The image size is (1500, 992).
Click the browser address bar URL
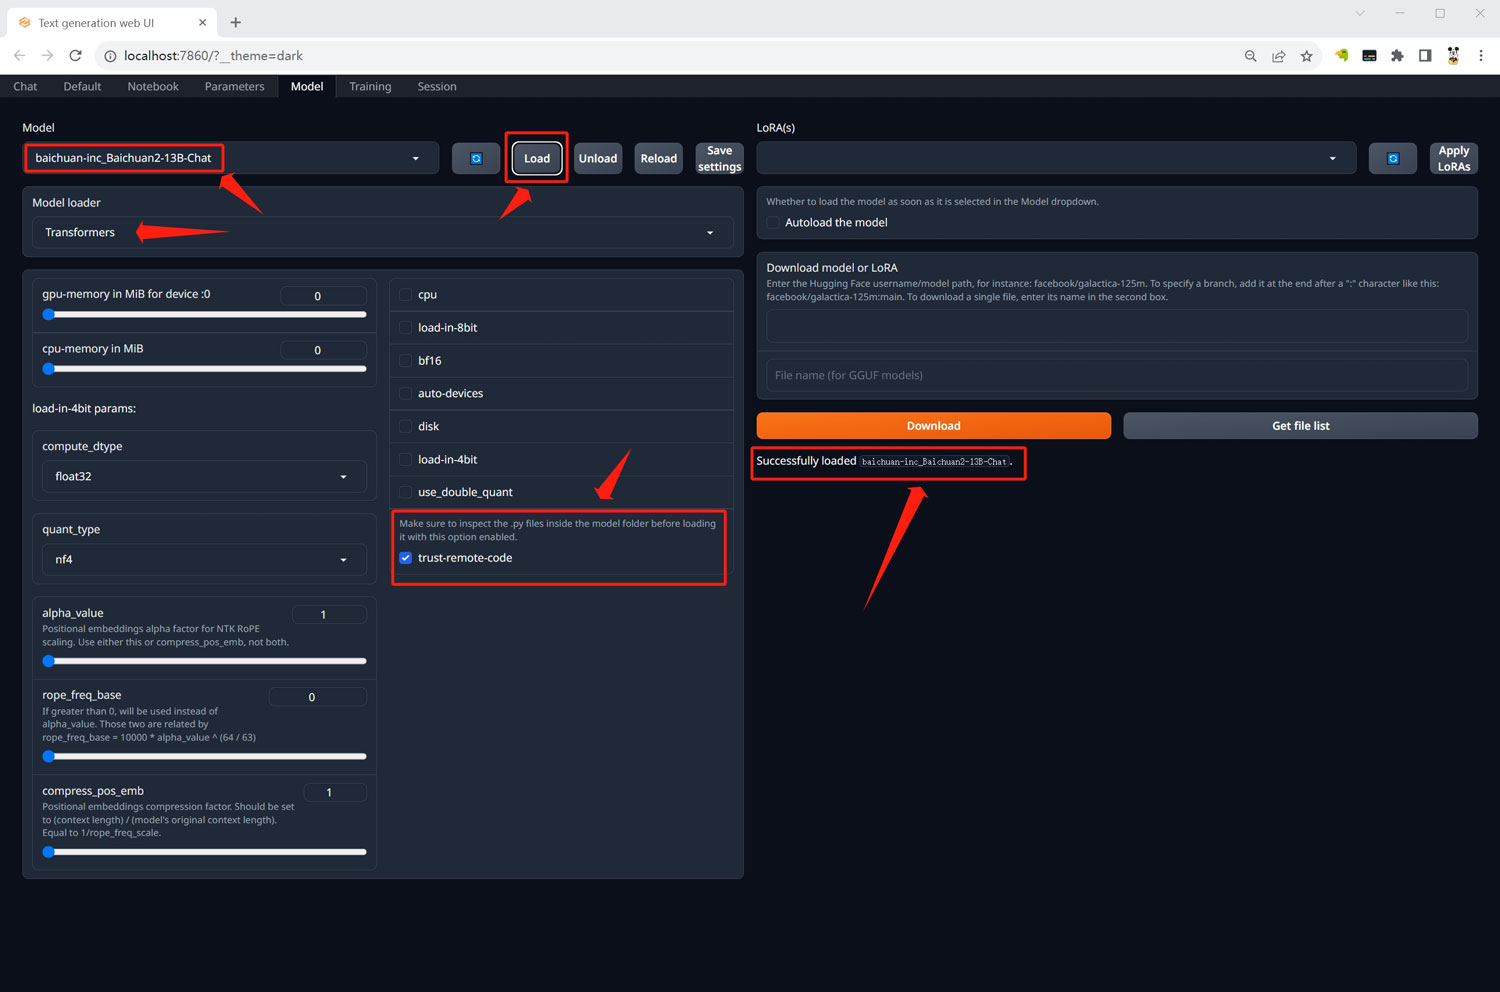[213, 56]
